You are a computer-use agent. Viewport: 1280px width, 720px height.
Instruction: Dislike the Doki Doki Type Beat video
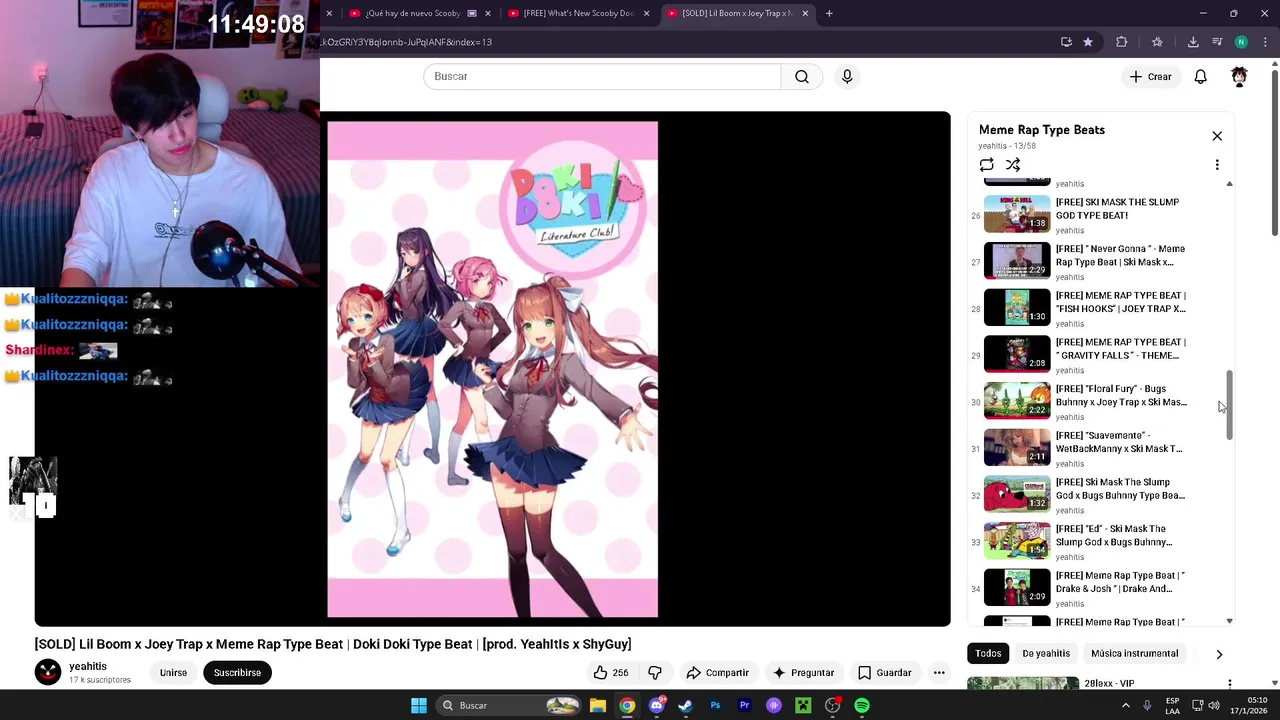pos(655,673)
